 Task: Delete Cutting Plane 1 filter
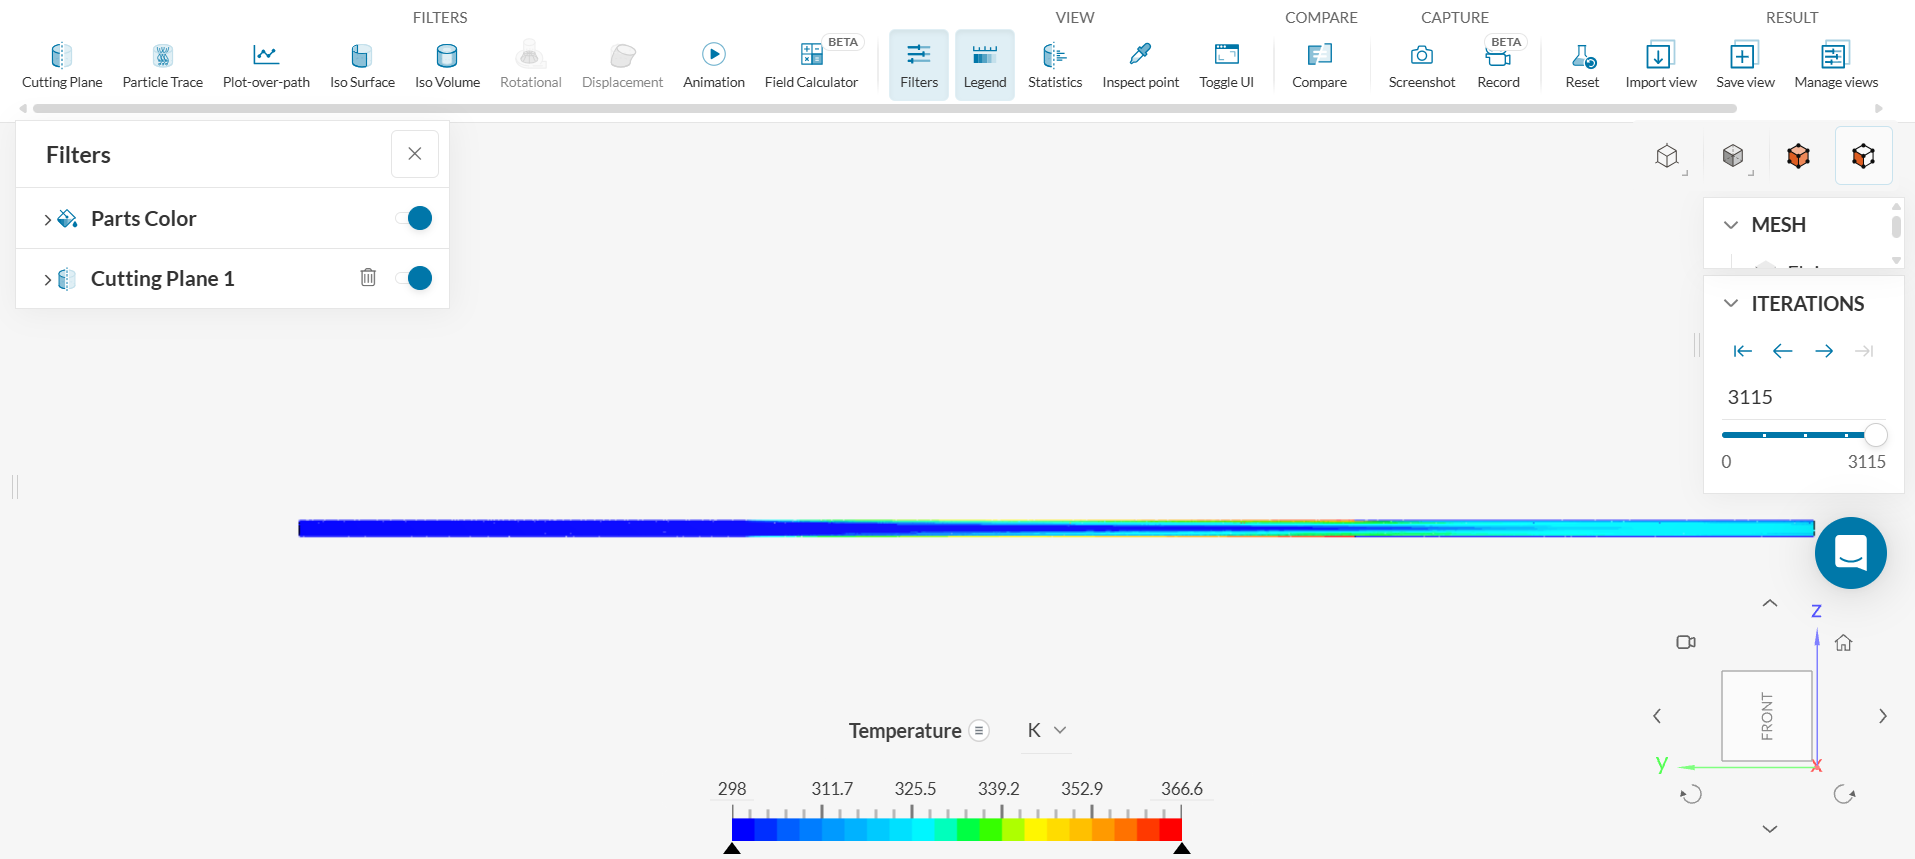368,277
